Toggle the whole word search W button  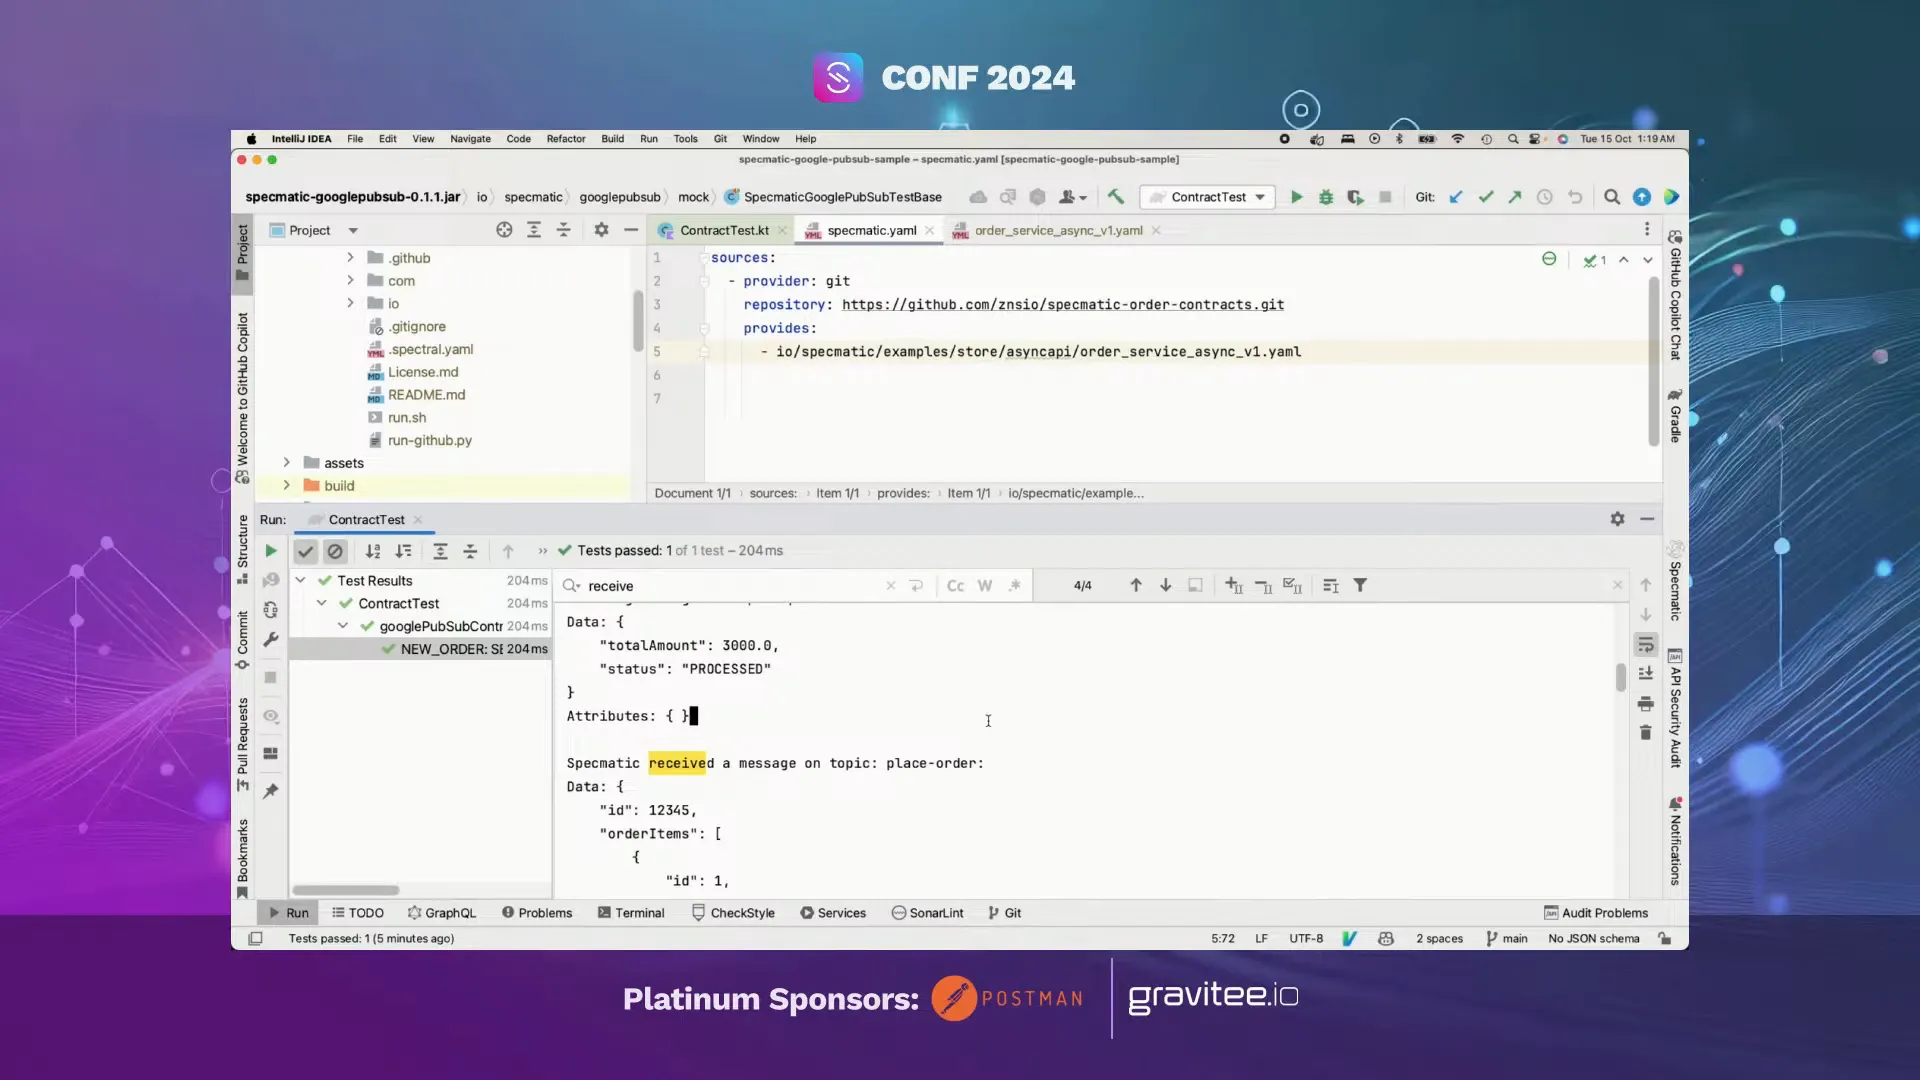[984, 585]
